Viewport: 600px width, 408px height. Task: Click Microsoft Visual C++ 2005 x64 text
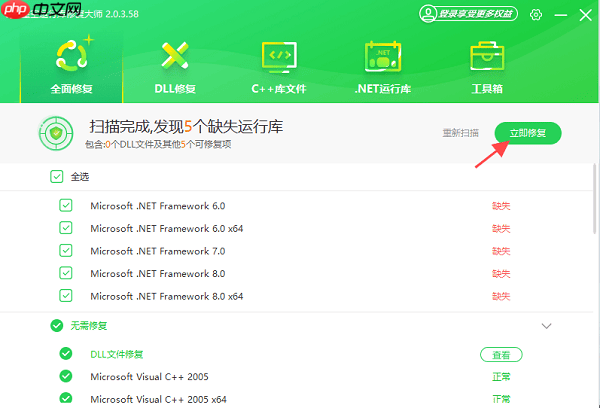(x=158, y=399)
